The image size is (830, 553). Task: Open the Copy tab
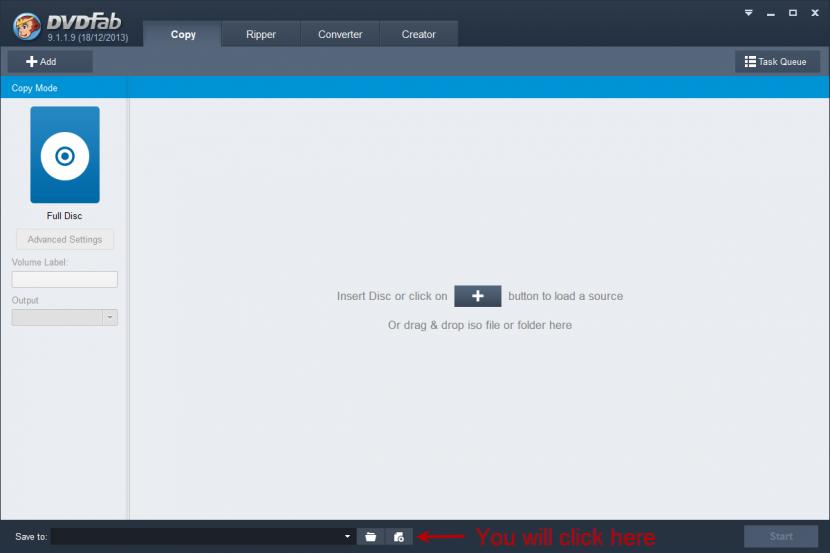coord(183,34)
